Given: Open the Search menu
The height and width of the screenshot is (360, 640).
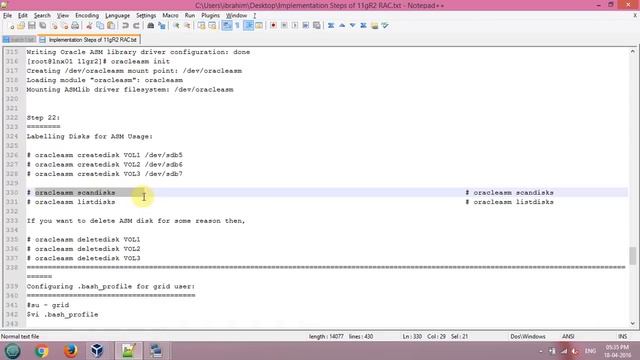Looking at the screenshot, I should click(42, 16).
